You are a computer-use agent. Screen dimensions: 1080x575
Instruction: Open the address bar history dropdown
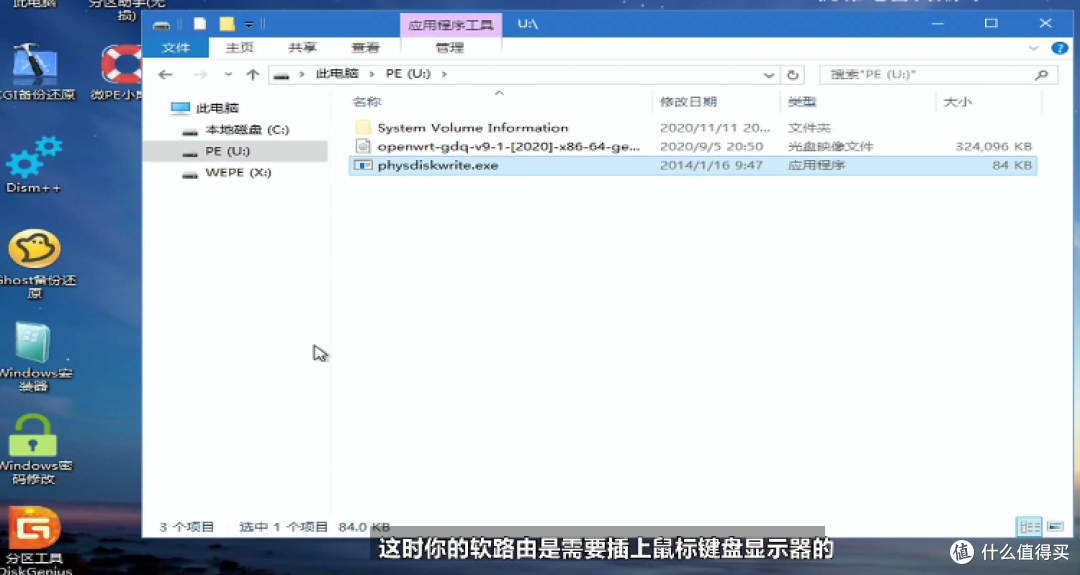(769, 74)
